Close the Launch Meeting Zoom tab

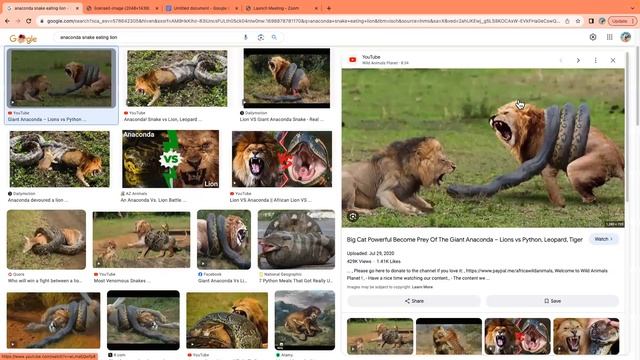(x=316, y=8)
